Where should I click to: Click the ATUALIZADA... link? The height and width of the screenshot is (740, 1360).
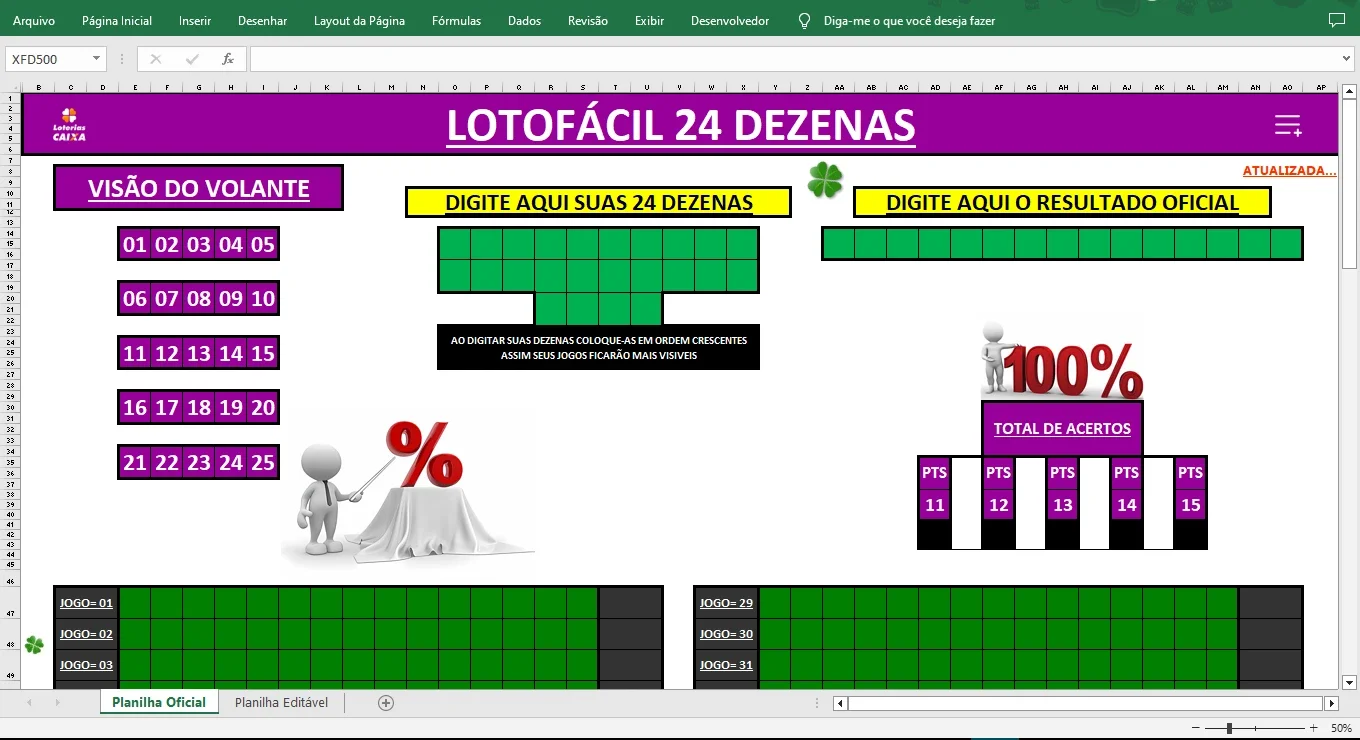click(1289, 171)
